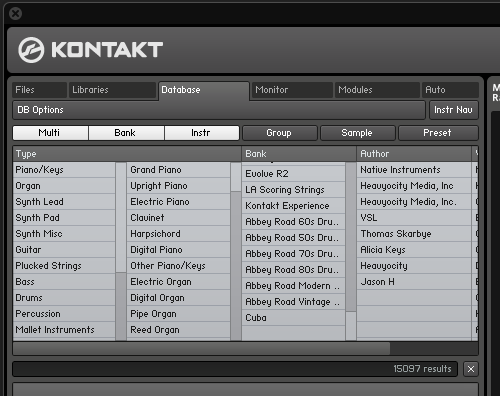Choose Electric Organ subtype
The height and width of the screenshot is (396, 500).
tap(178, 282)
